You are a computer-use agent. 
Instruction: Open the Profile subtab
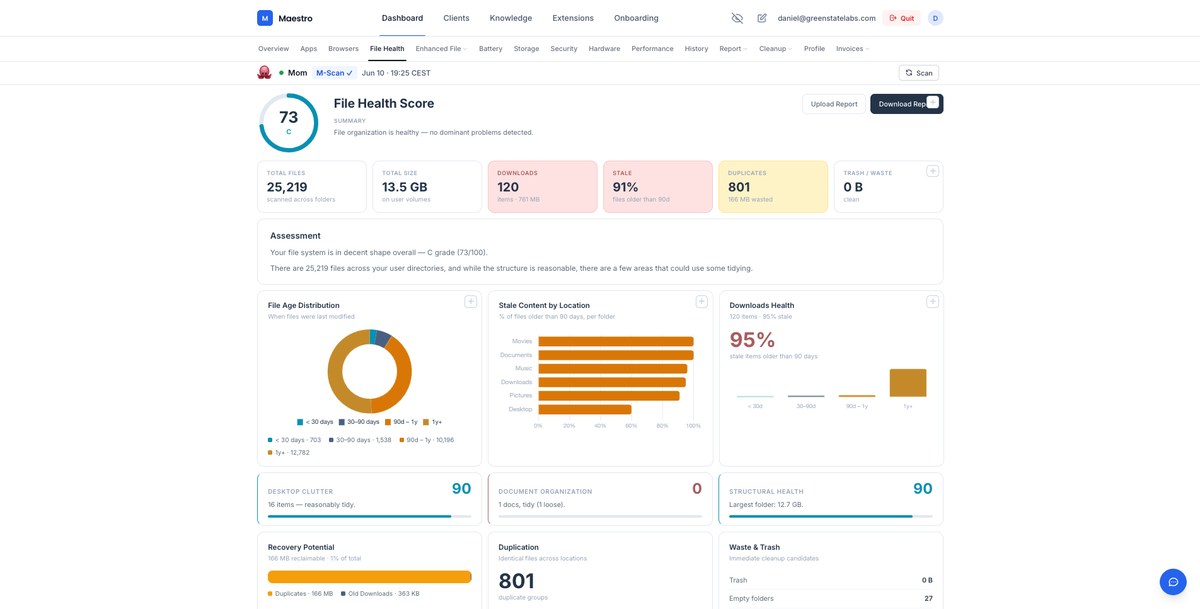[814, 49]
